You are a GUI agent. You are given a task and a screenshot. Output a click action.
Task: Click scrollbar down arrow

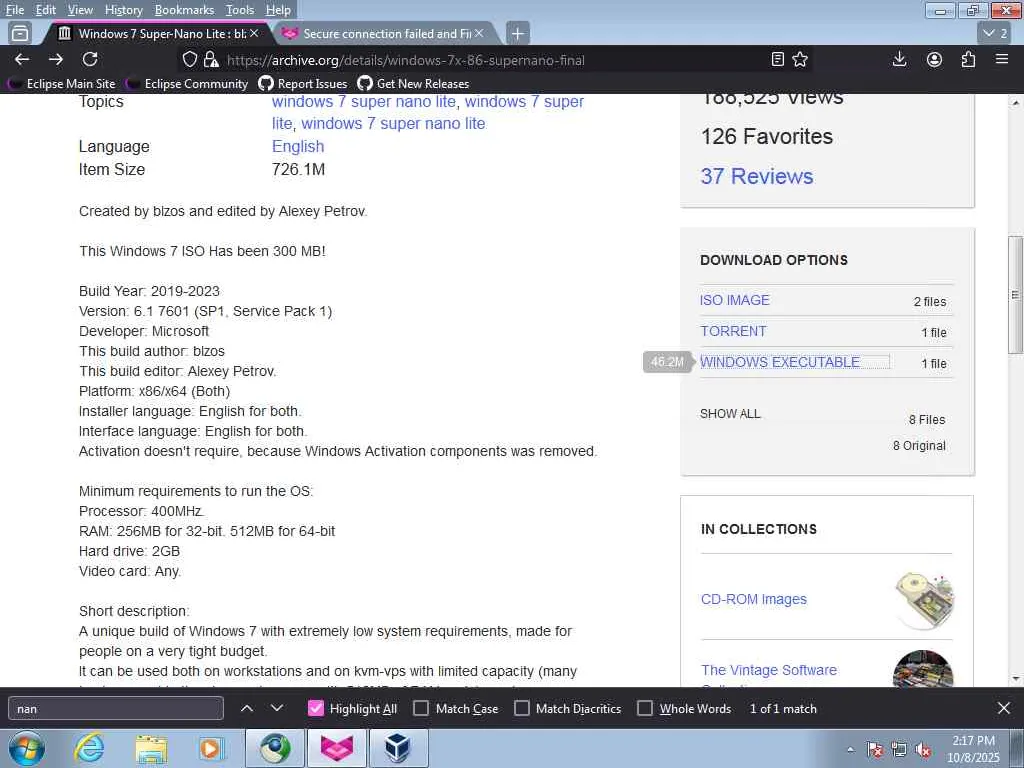1016,679
